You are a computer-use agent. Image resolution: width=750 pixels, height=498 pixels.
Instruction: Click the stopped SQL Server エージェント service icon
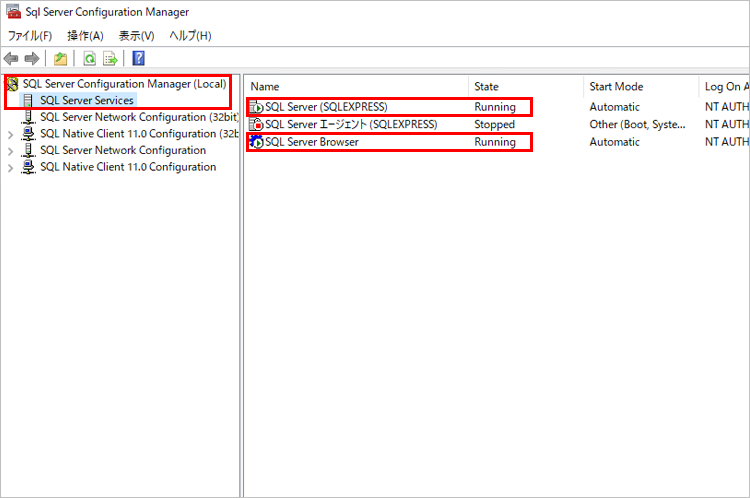click(256, 124)
